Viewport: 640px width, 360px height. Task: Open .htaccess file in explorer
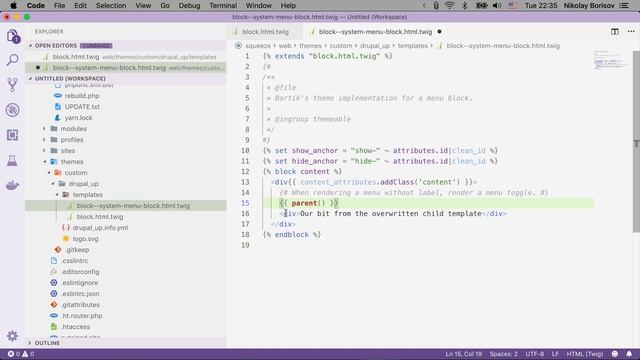76,327
